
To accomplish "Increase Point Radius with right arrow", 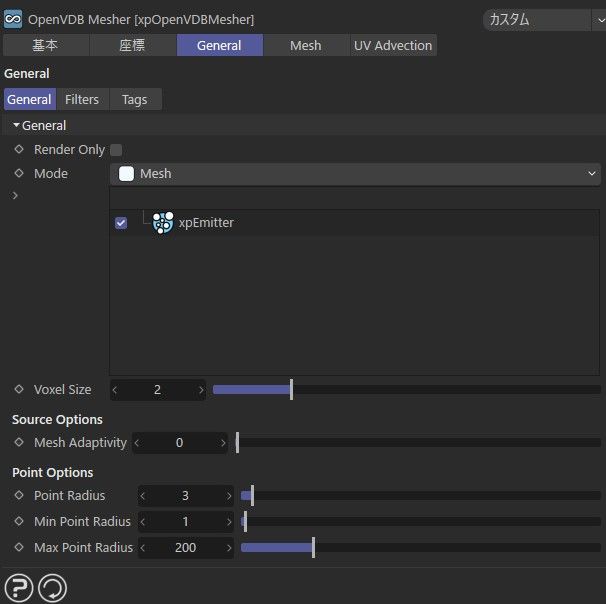I will pyautogui.click(x=229, y=496).
